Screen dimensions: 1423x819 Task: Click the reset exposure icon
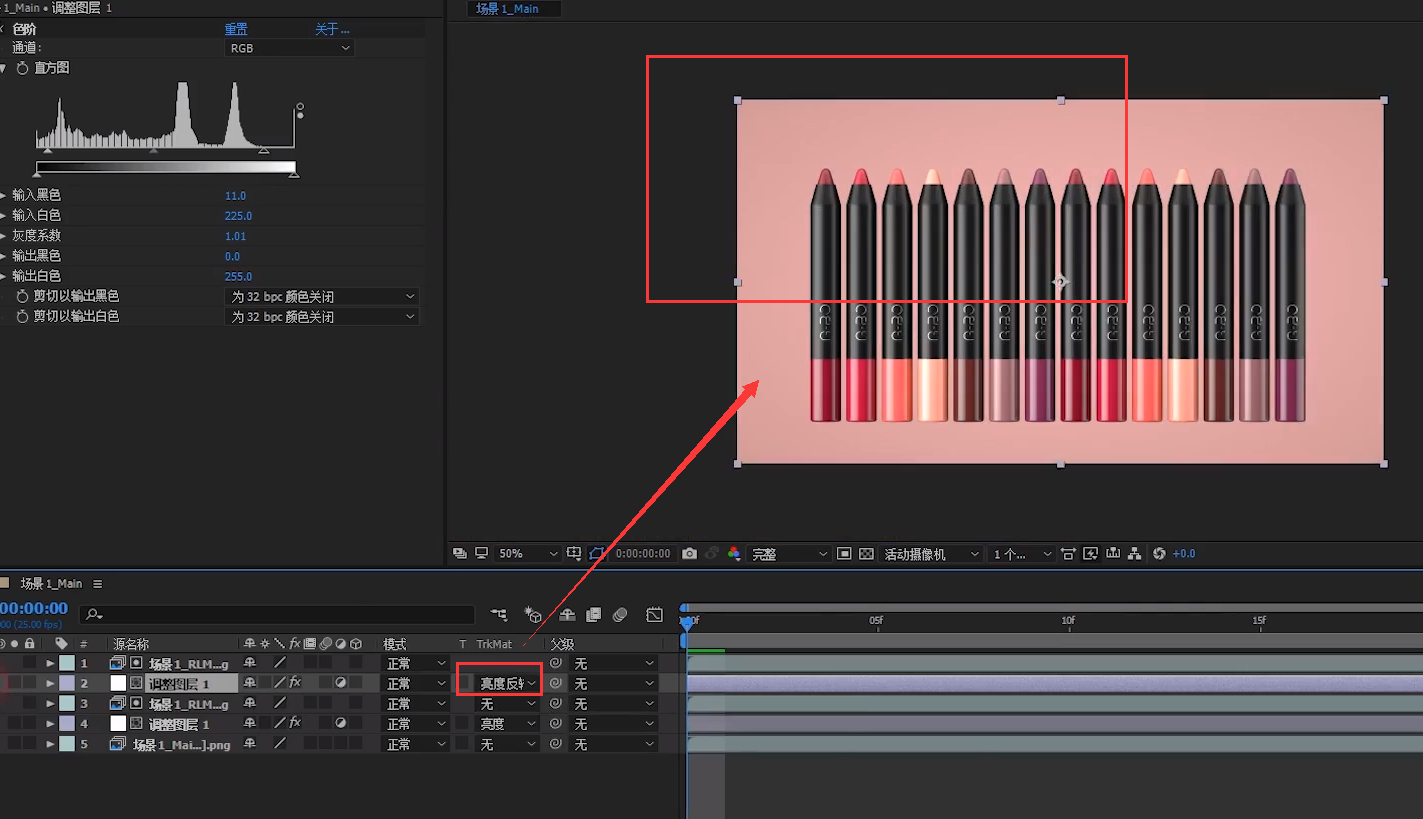1159,553
